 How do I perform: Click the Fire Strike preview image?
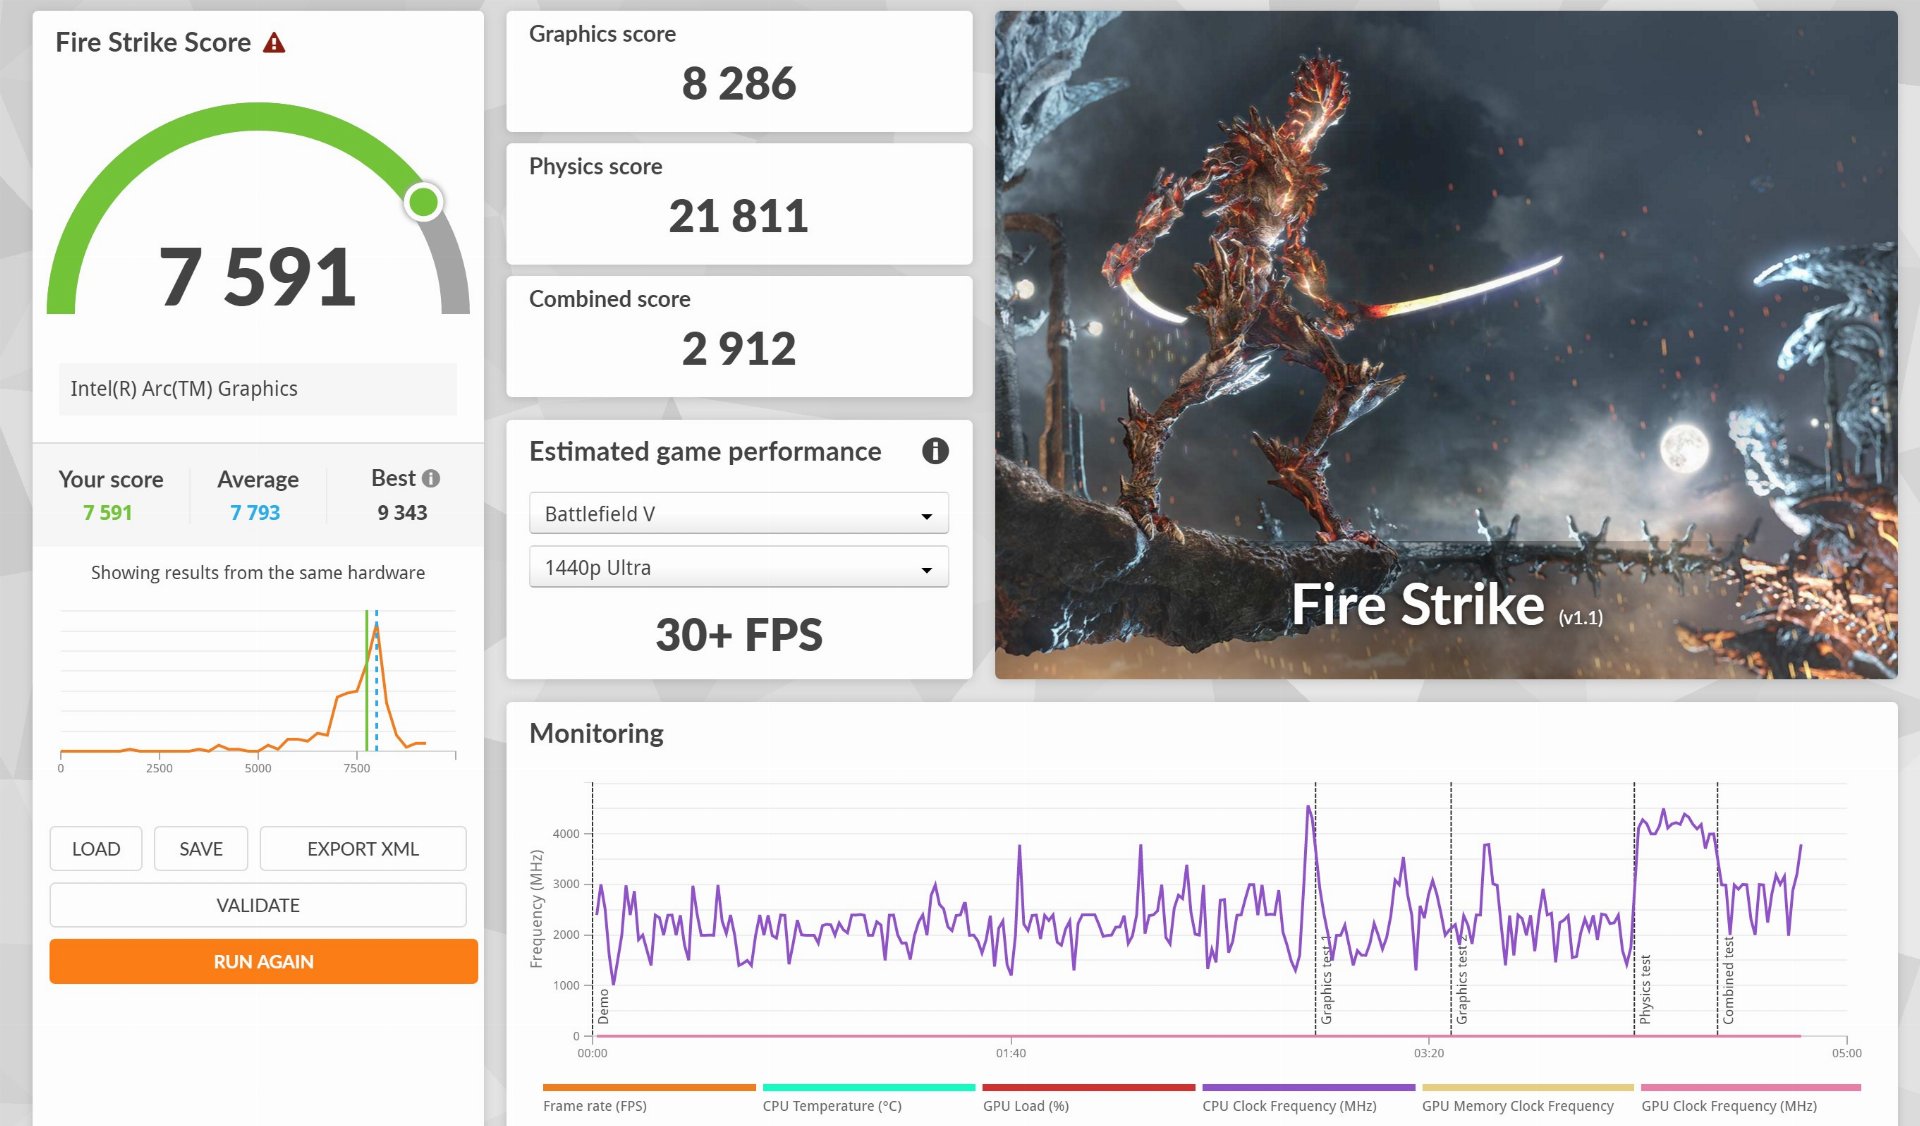1446,345
